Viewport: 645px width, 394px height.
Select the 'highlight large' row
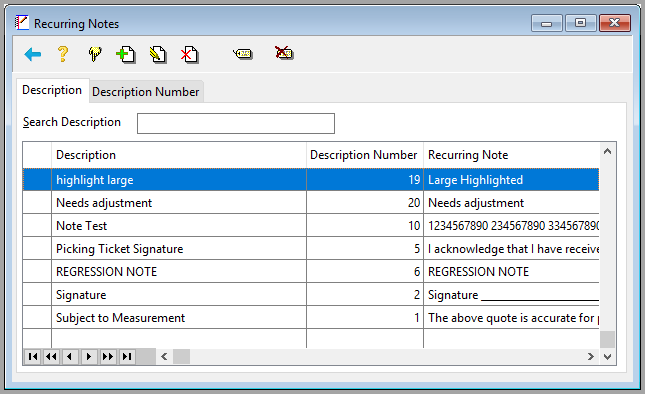(311, 180)
